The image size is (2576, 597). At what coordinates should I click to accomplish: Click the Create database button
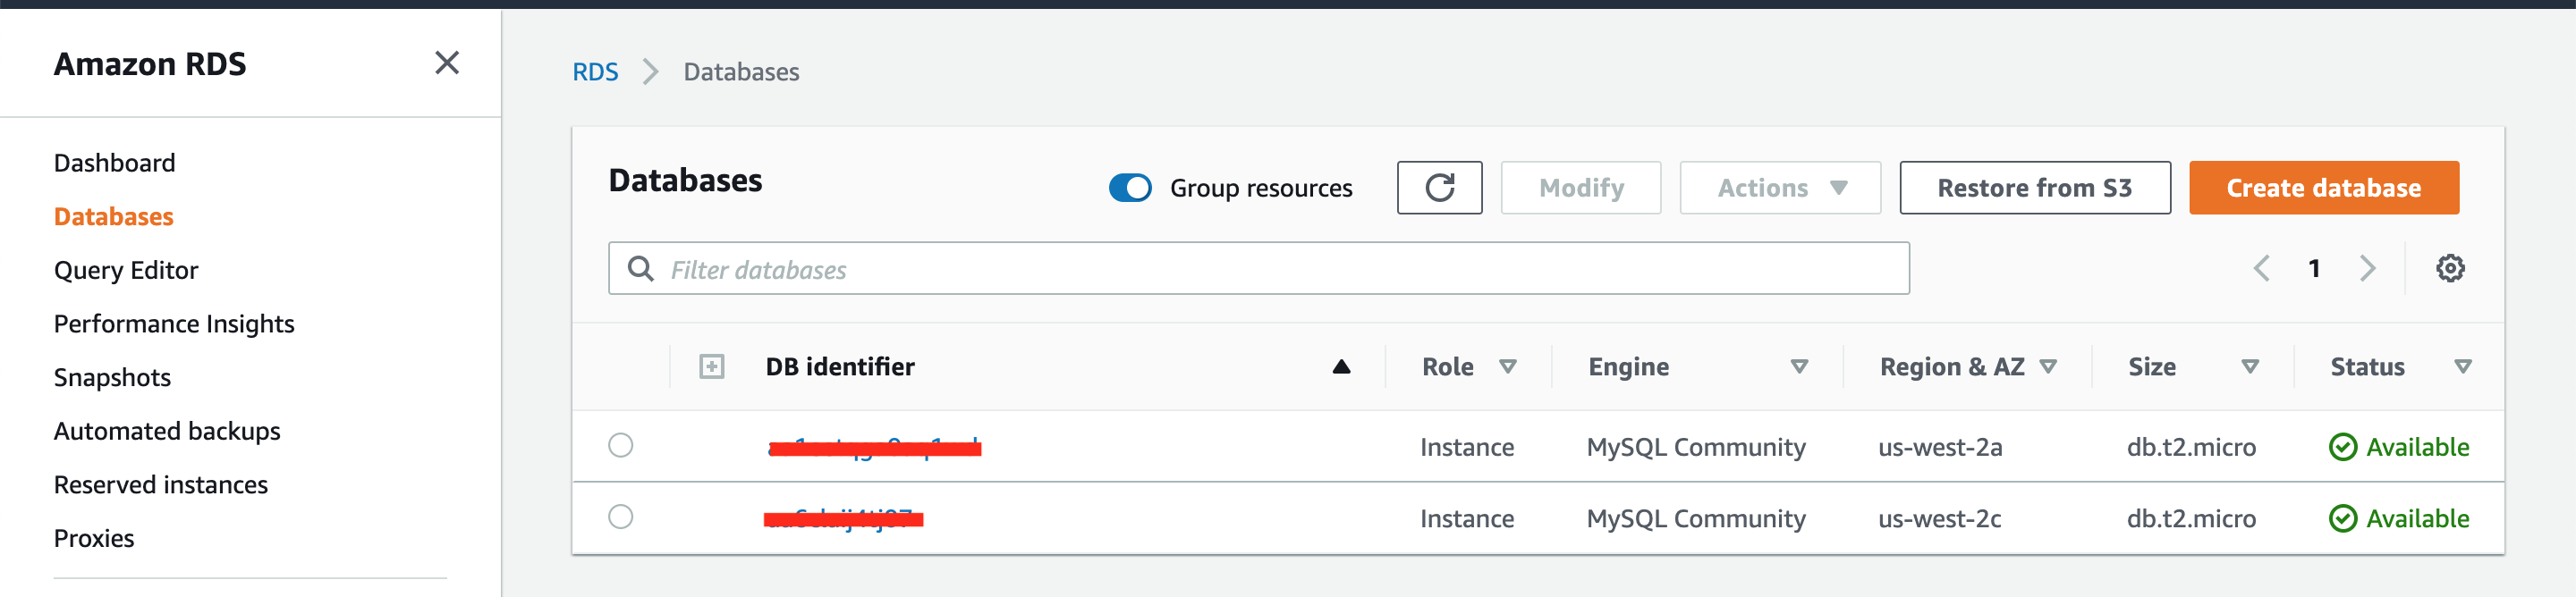[x=2323, y=188]
